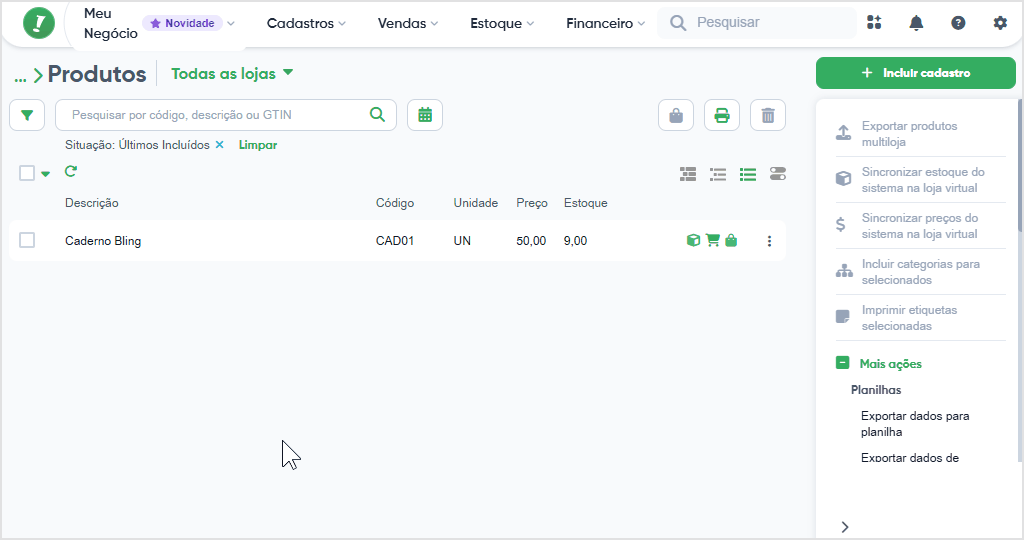Click the Código column header
The width and height of the screenshot is (1024, 540).
[x=394, y=203]
